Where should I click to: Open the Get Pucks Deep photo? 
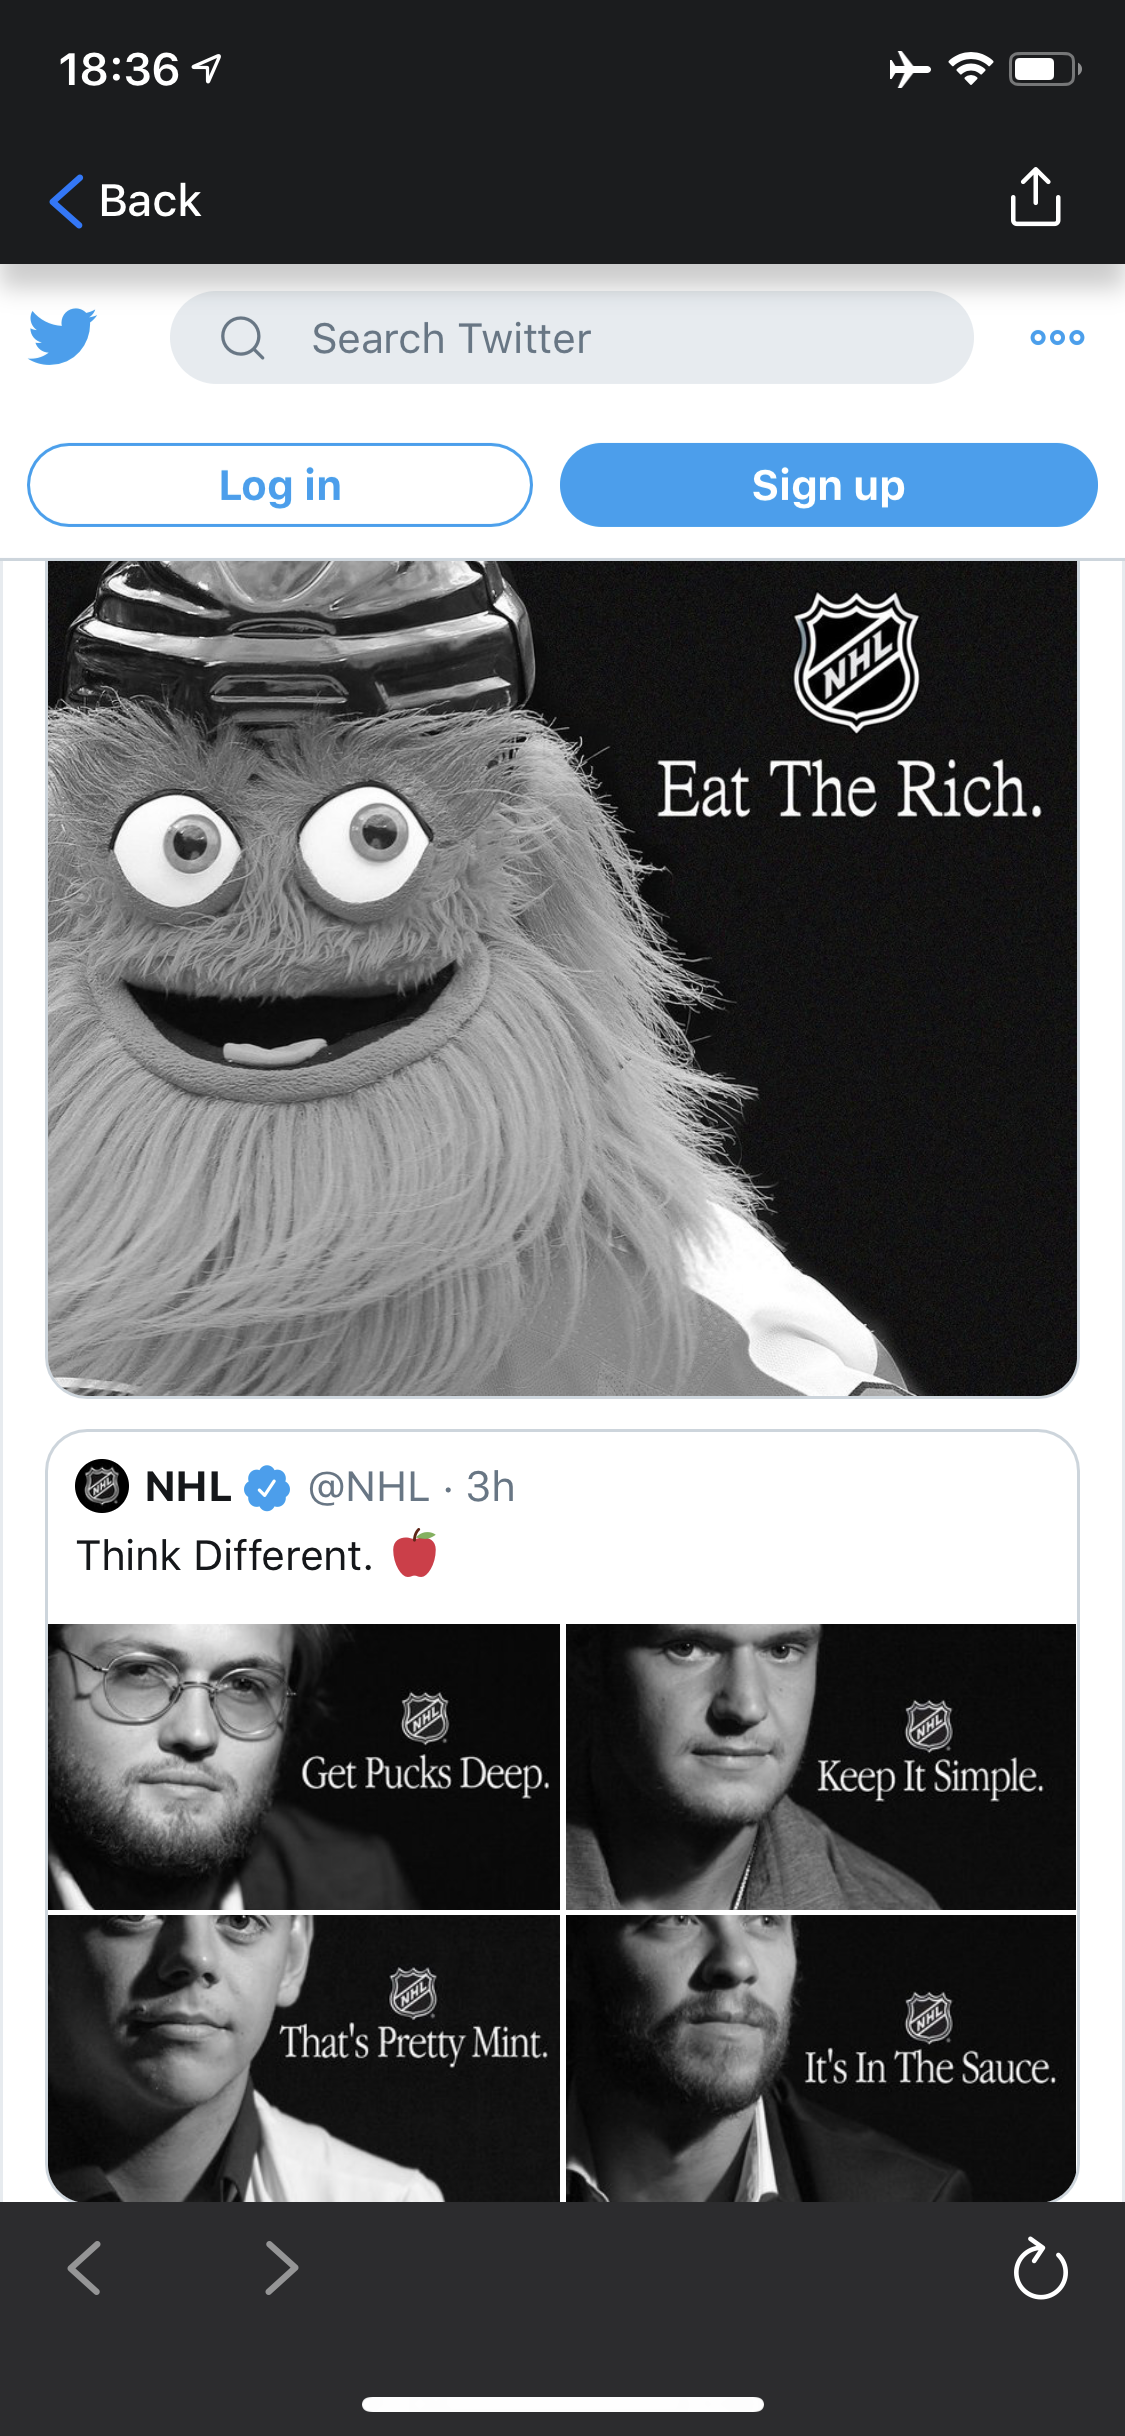click(304, 1766)
